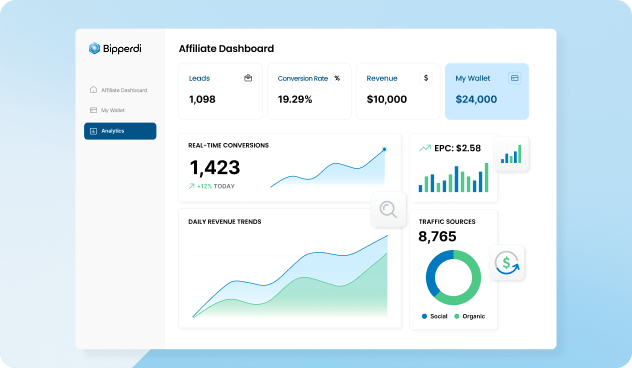Click the percent icon in Conversion Rate card
This screenshot has width=632, height=368.
tap(337, 78)
